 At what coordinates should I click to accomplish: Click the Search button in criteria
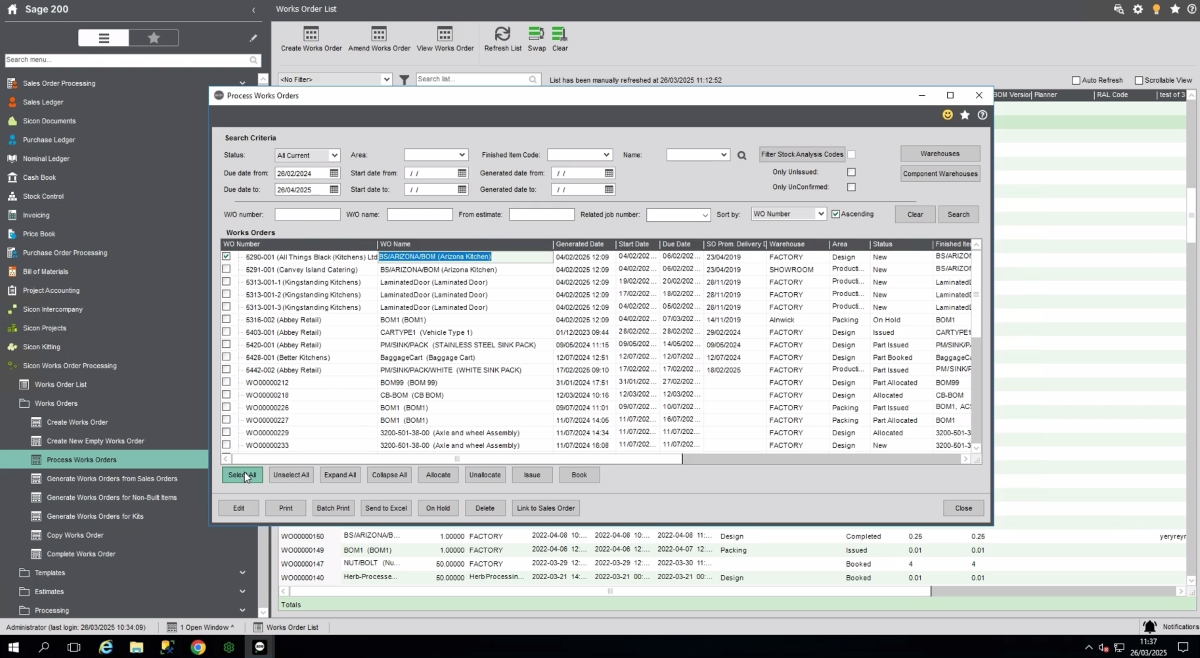(958, 214)
